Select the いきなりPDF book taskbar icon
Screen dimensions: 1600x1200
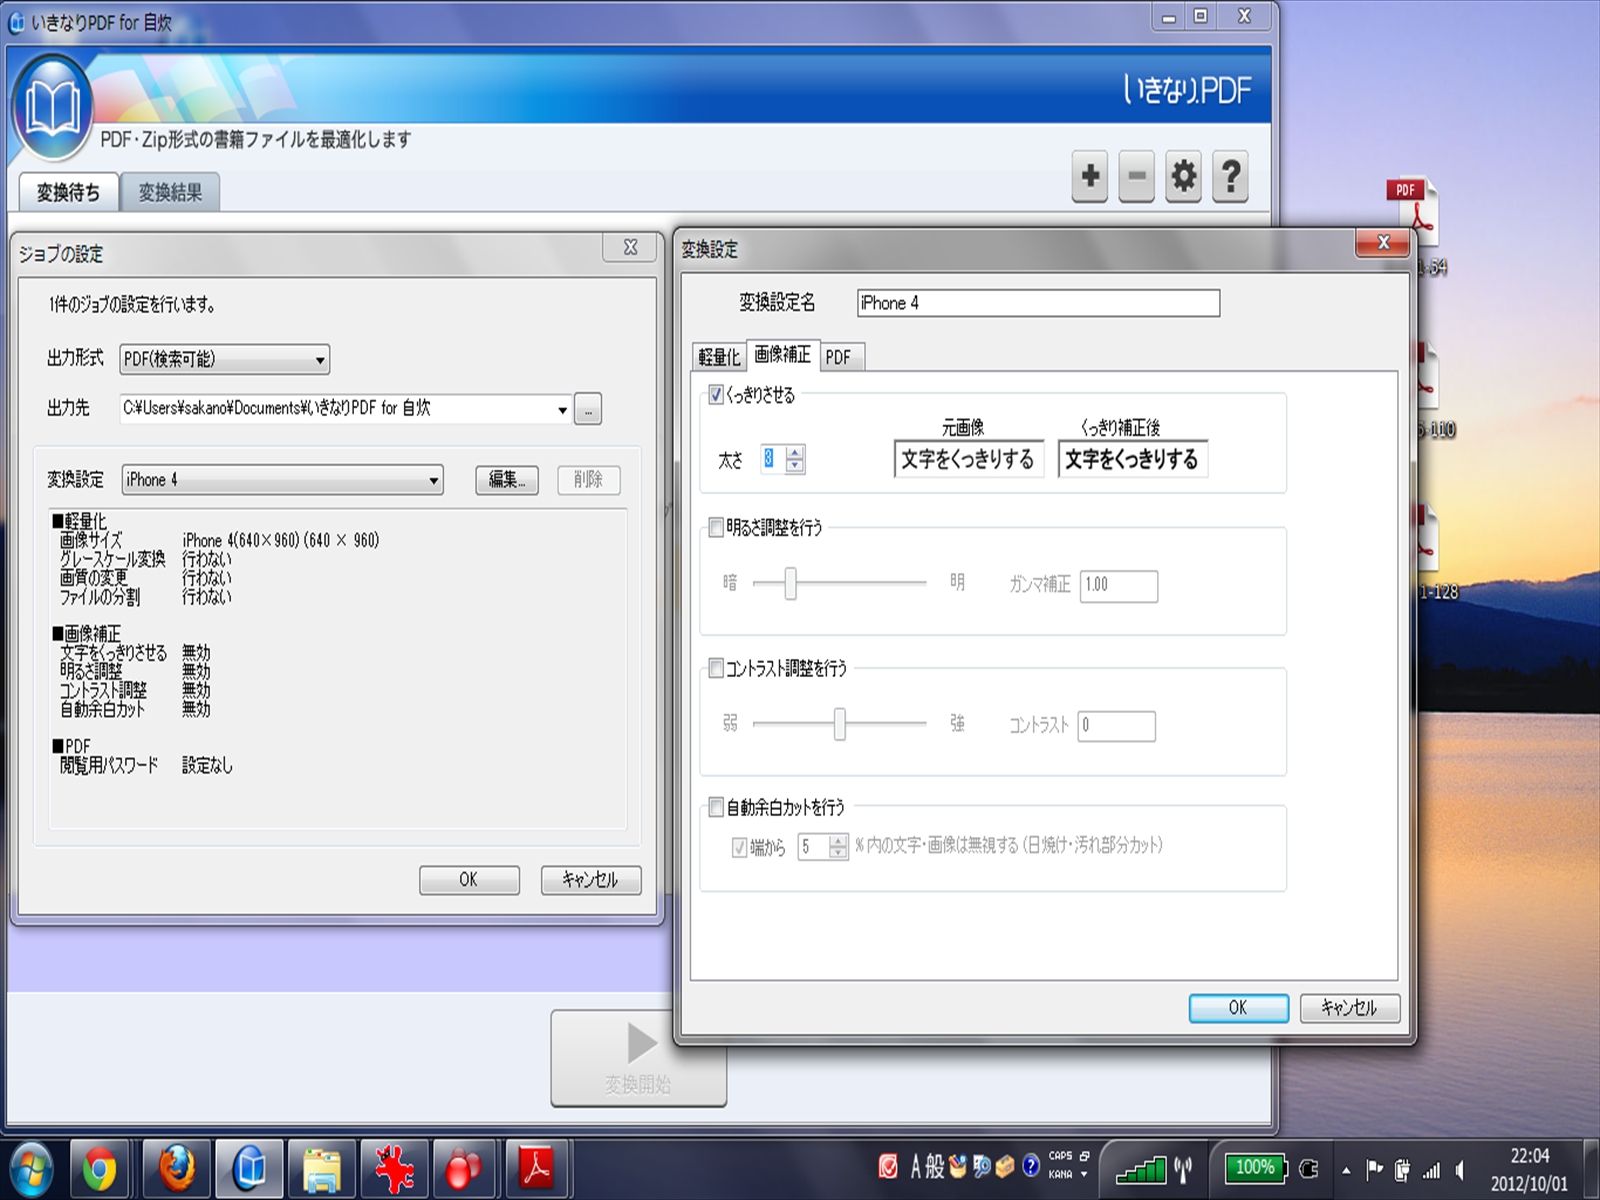tap(250, 1168)
